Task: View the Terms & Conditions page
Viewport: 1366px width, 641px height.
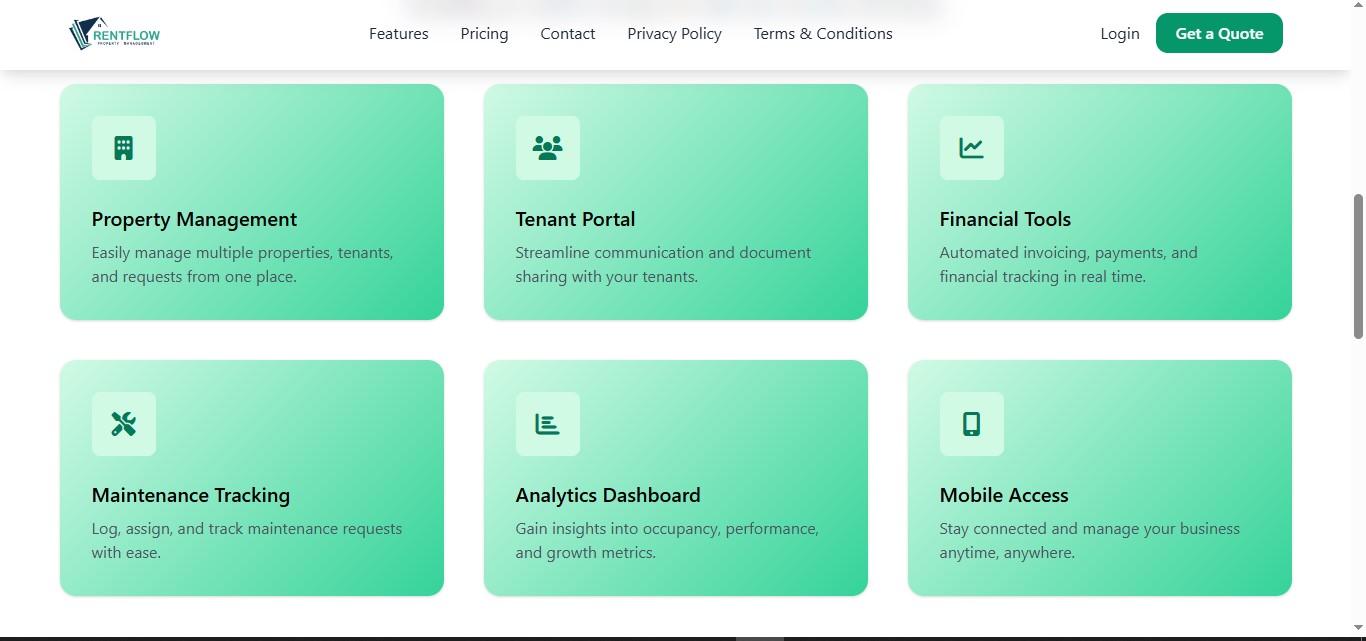Action: pos(822,33)
